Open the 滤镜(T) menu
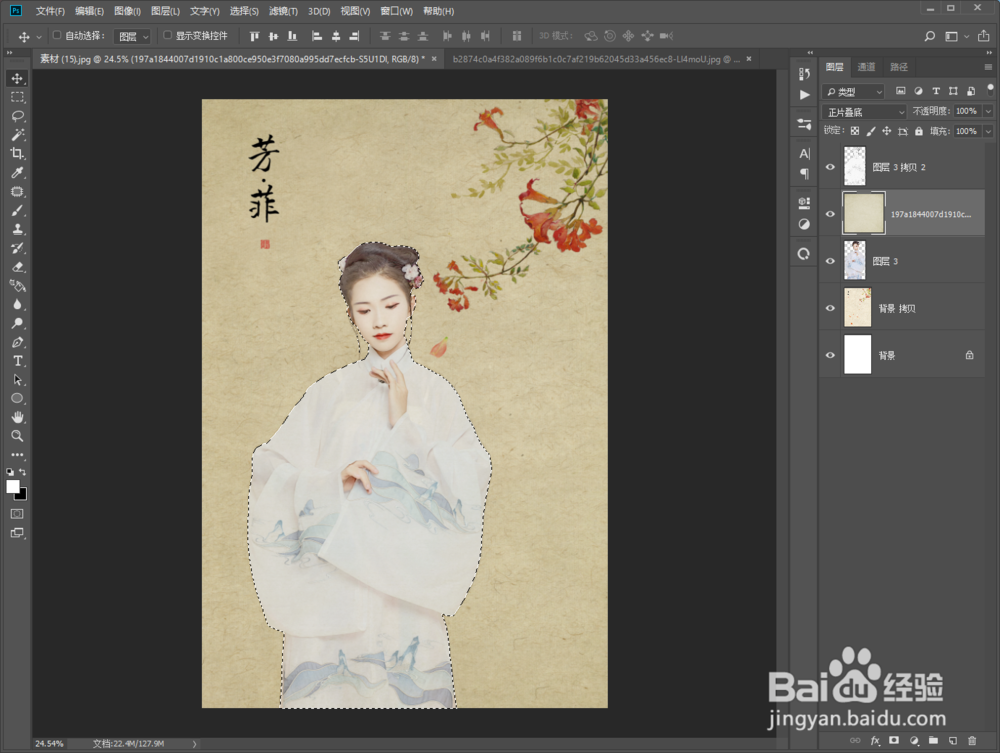Screen dimensions: 1000x753 point(283,11)
